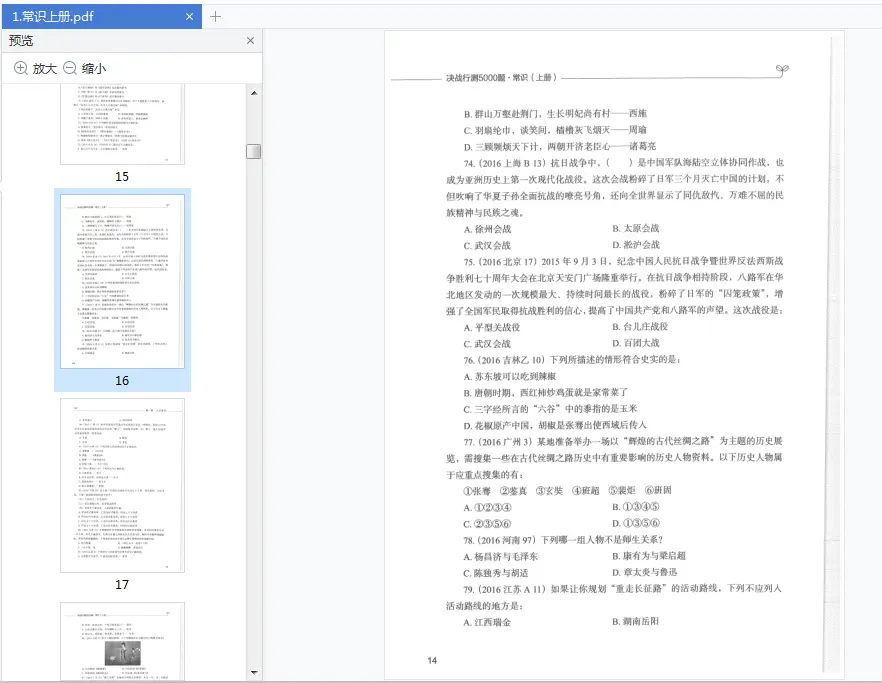Image resolution: width=882 pixels, height=683 pixels.
Task: Click option C about 六谷 in question 76
Action: [550, 409]
